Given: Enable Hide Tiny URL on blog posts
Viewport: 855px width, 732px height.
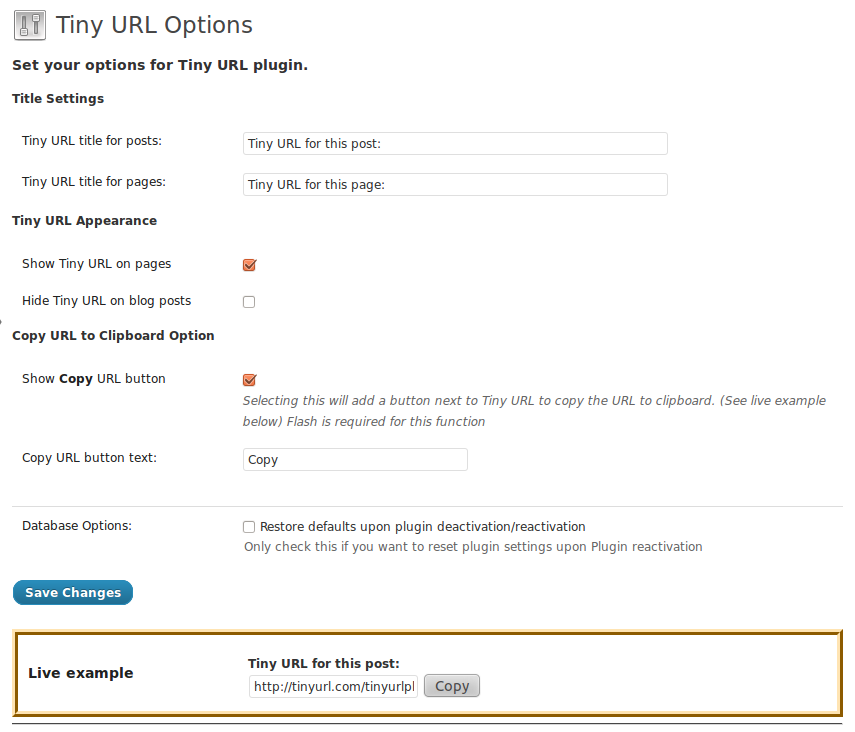Looking at the screenshot, I should [249, 302].
